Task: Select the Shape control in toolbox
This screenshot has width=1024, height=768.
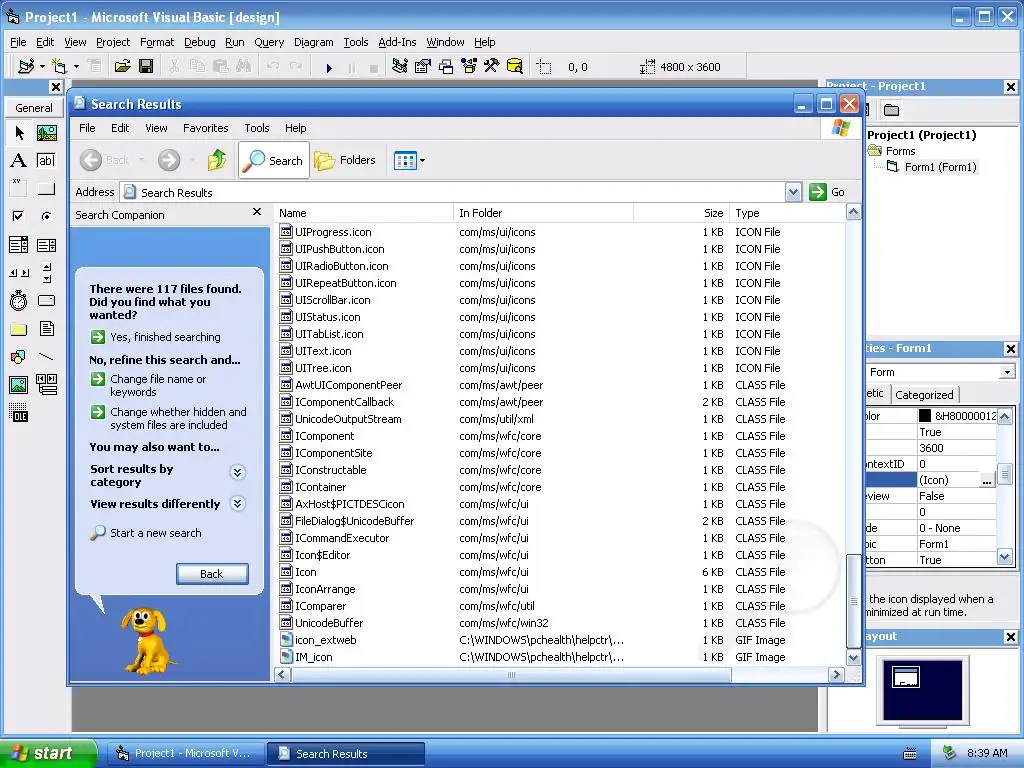Action: (19, 357)
